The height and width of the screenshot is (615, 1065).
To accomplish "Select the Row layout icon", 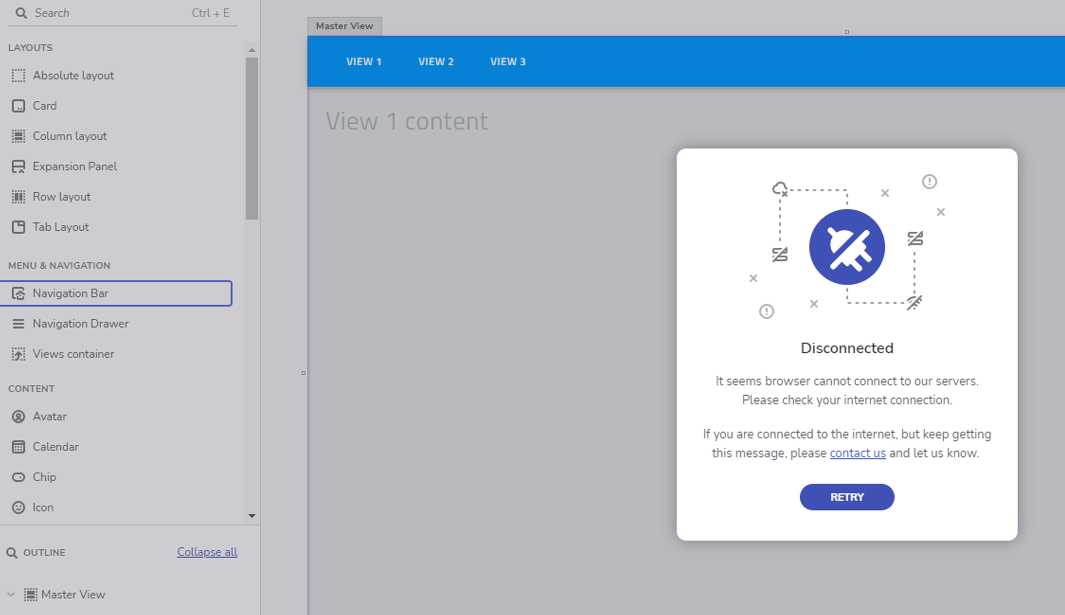I will point(18,197).
